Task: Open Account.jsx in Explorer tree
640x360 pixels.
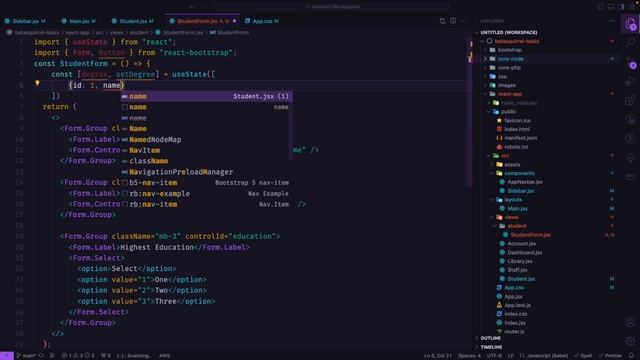Action: (521, 244)
